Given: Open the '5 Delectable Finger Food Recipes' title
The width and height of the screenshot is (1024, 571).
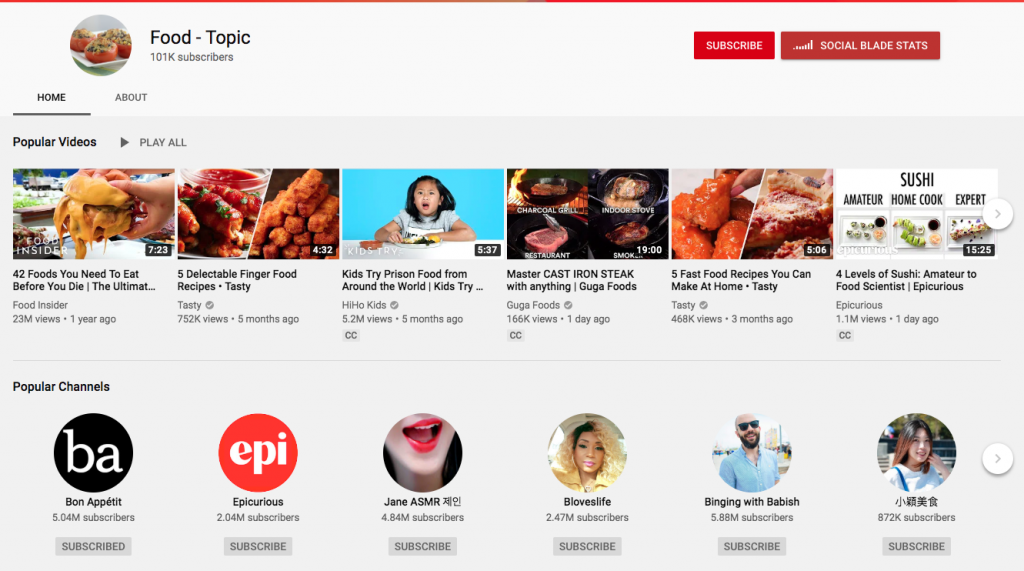Looking at the screenshot, I should pos(237,280).
